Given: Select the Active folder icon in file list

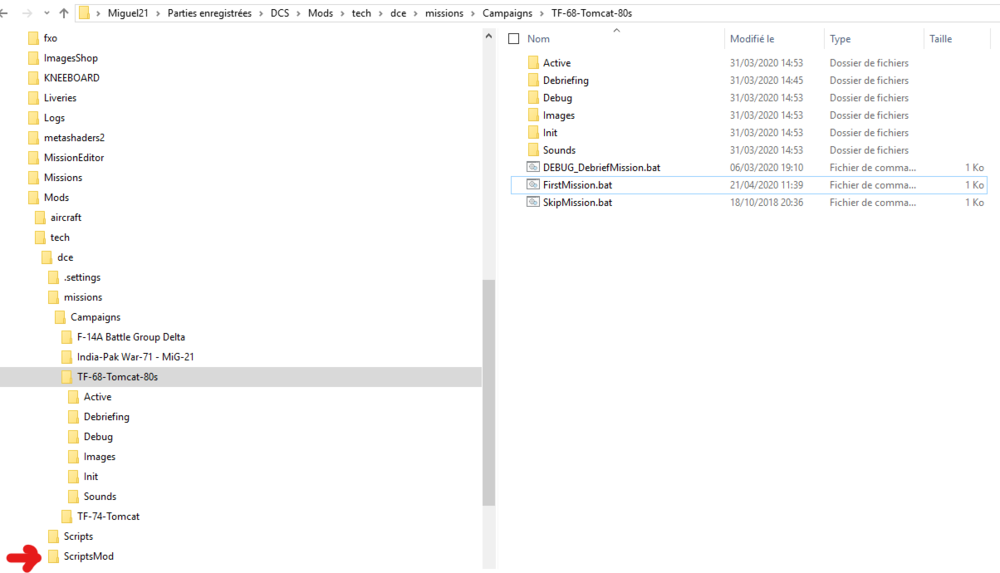Looking at the screenshot, I should pos(533,63).
